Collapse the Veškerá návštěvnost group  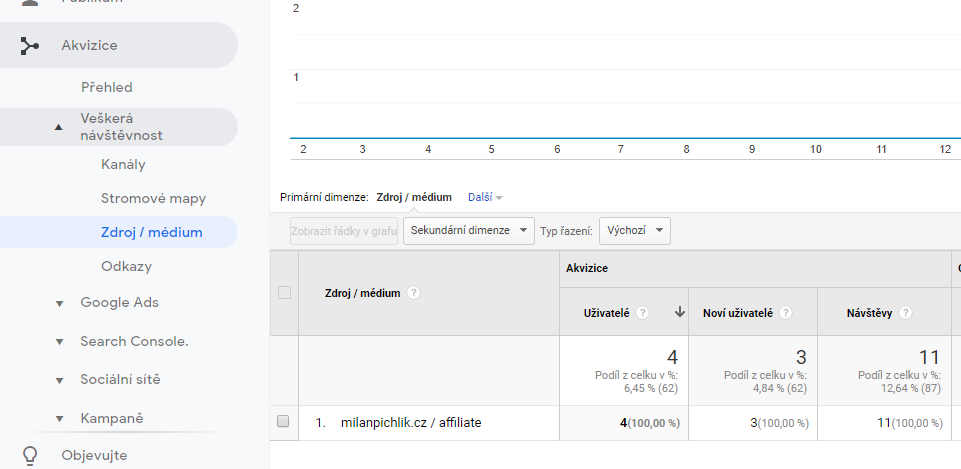[x=59, y=127]
